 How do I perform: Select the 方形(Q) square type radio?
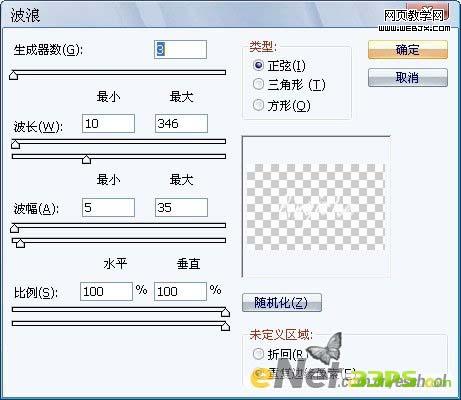(x=258, y=105)
